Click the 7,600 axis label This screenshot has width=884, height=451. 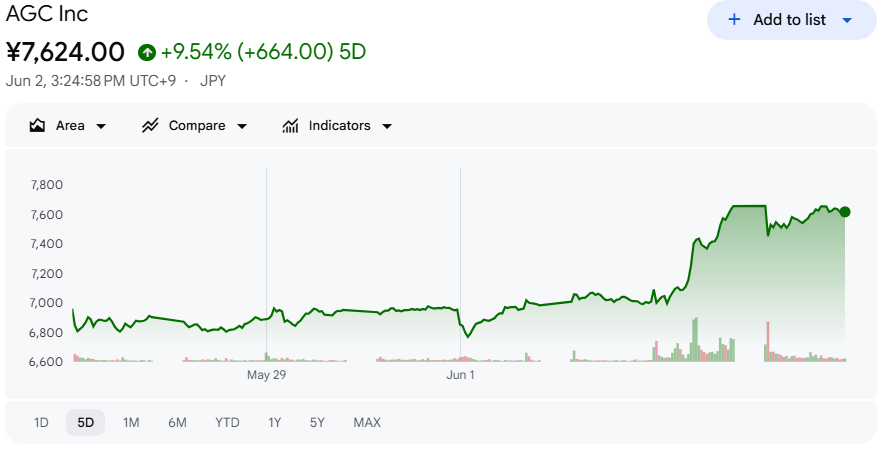pyautogui.click(x=47, y=215)
